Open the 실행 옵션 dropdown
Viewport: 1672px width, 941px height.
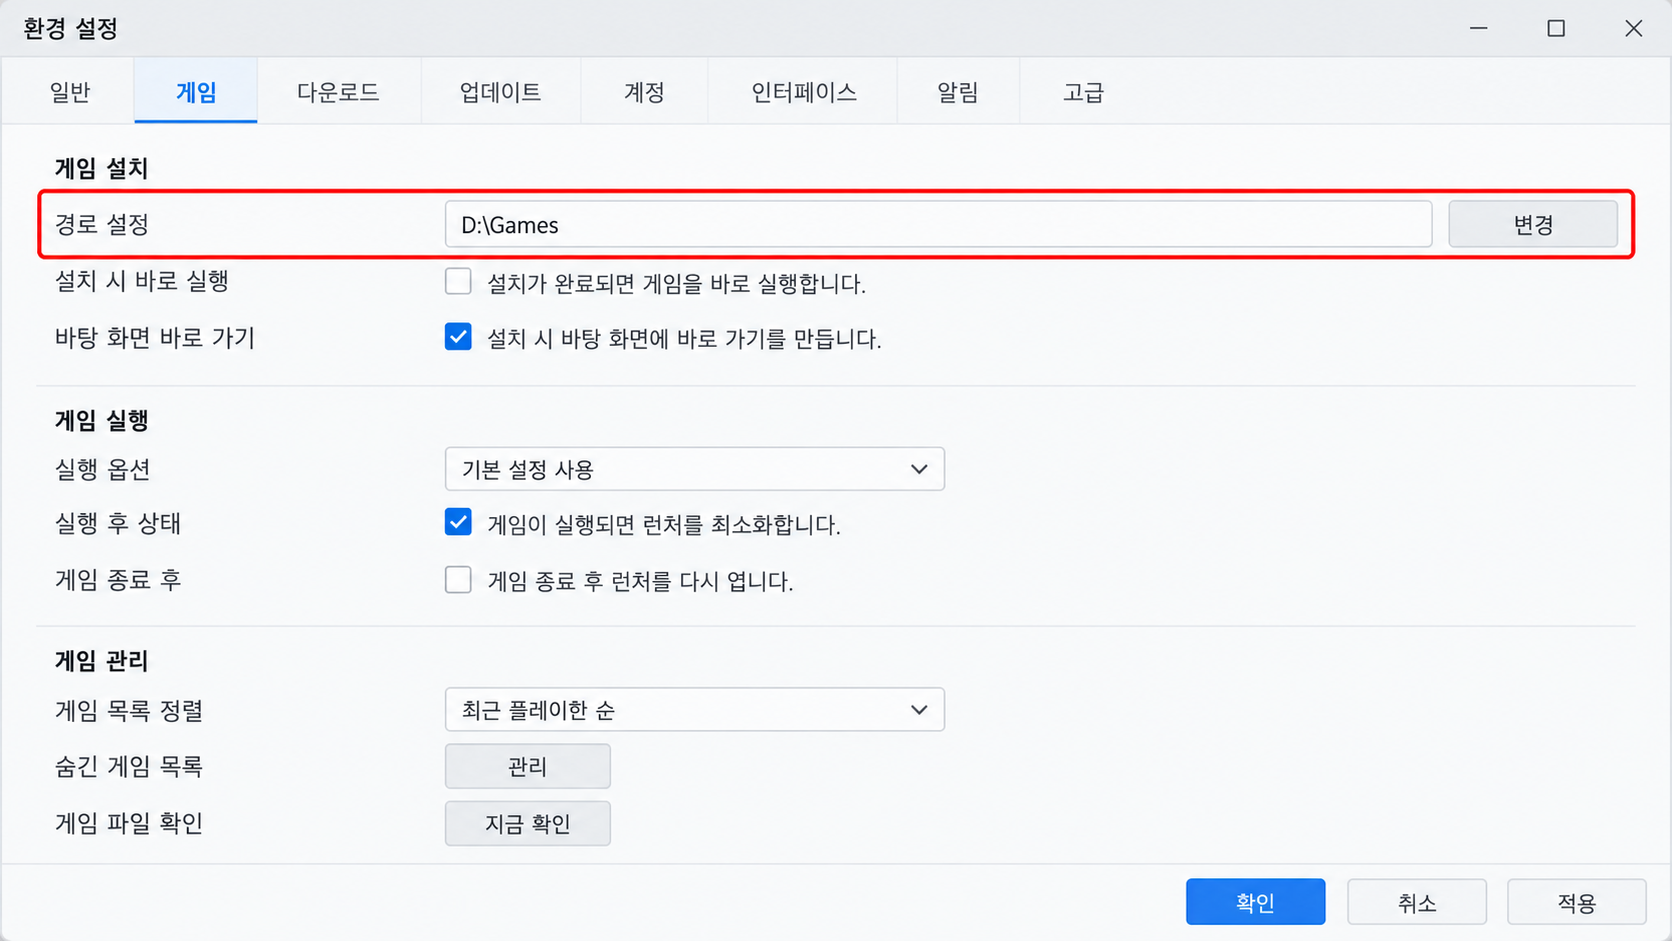pyautogui.click(x=694, y=469)
